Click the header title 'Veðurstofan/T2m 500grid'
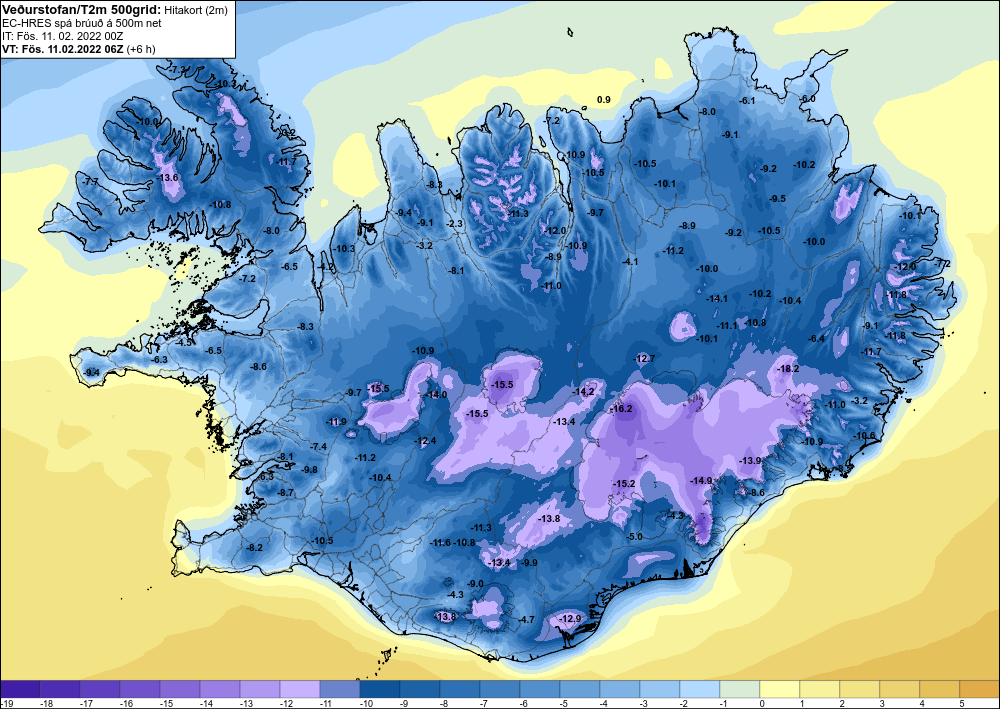 [81, 10]
